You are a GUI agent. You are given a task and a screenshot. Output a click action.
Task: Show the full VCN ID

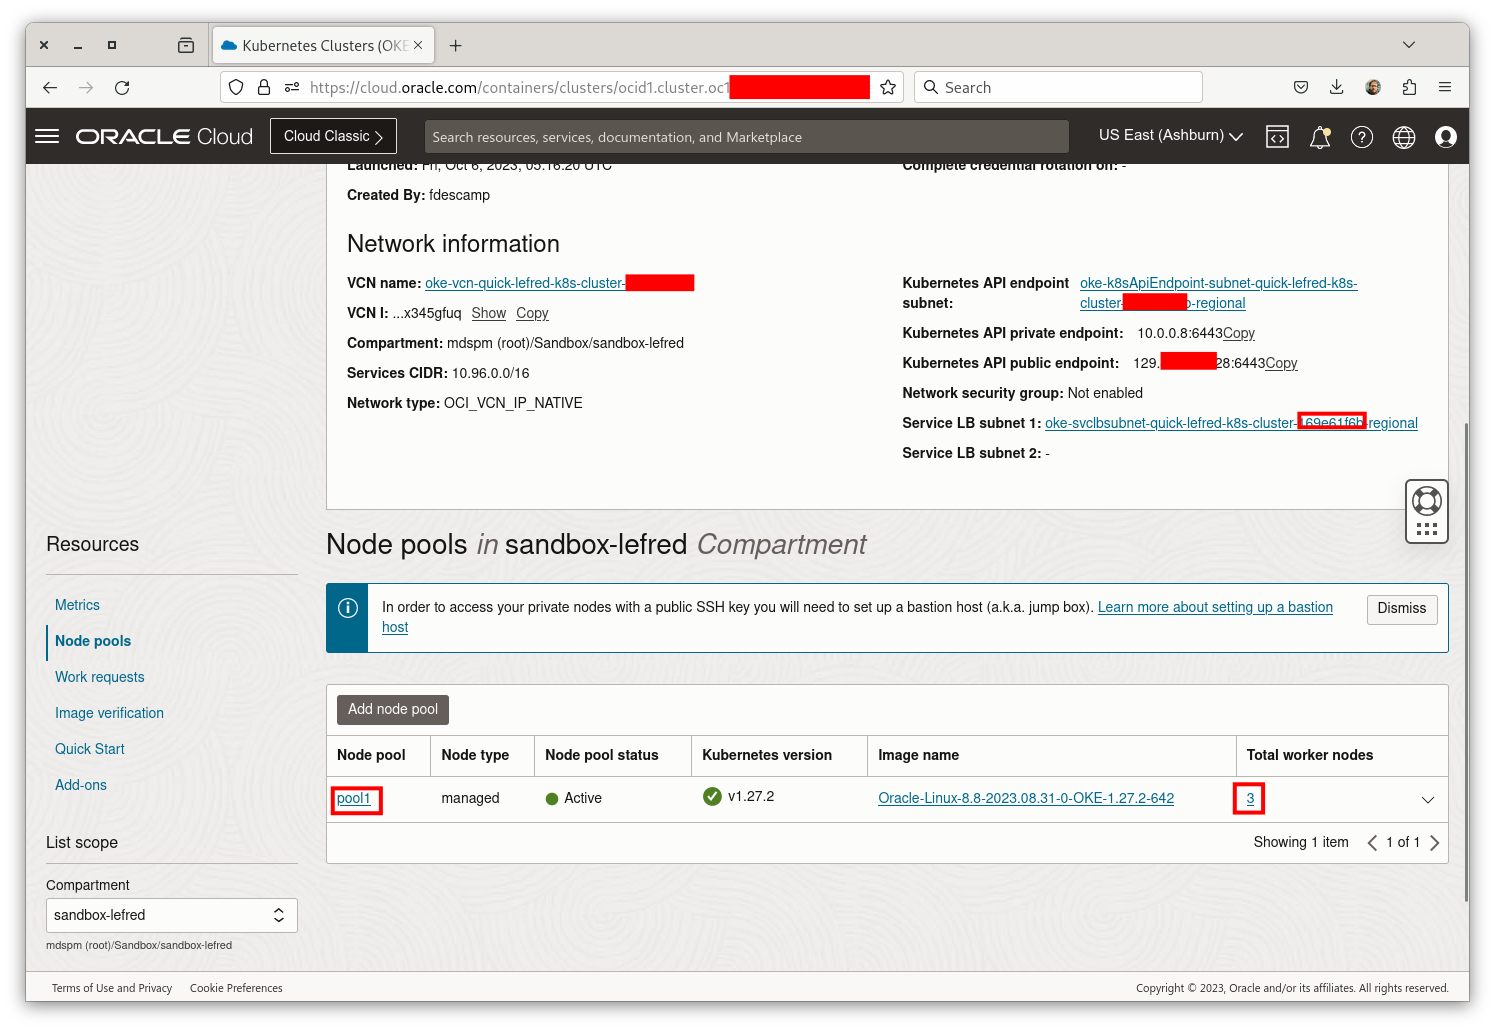click(x=489, y=313)
